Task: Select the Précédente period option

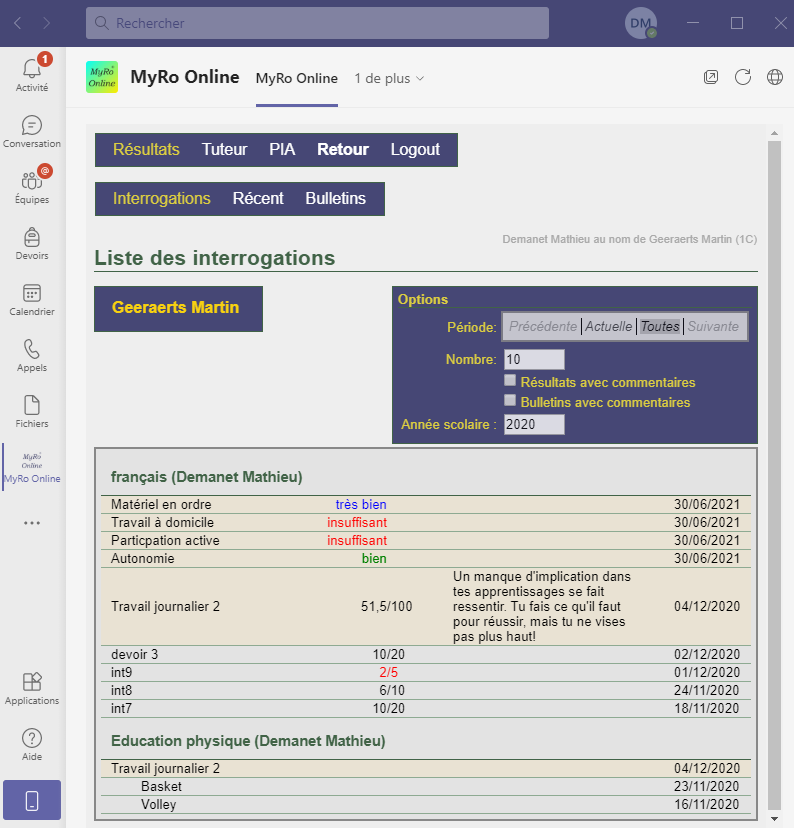Action: point(543,326)
